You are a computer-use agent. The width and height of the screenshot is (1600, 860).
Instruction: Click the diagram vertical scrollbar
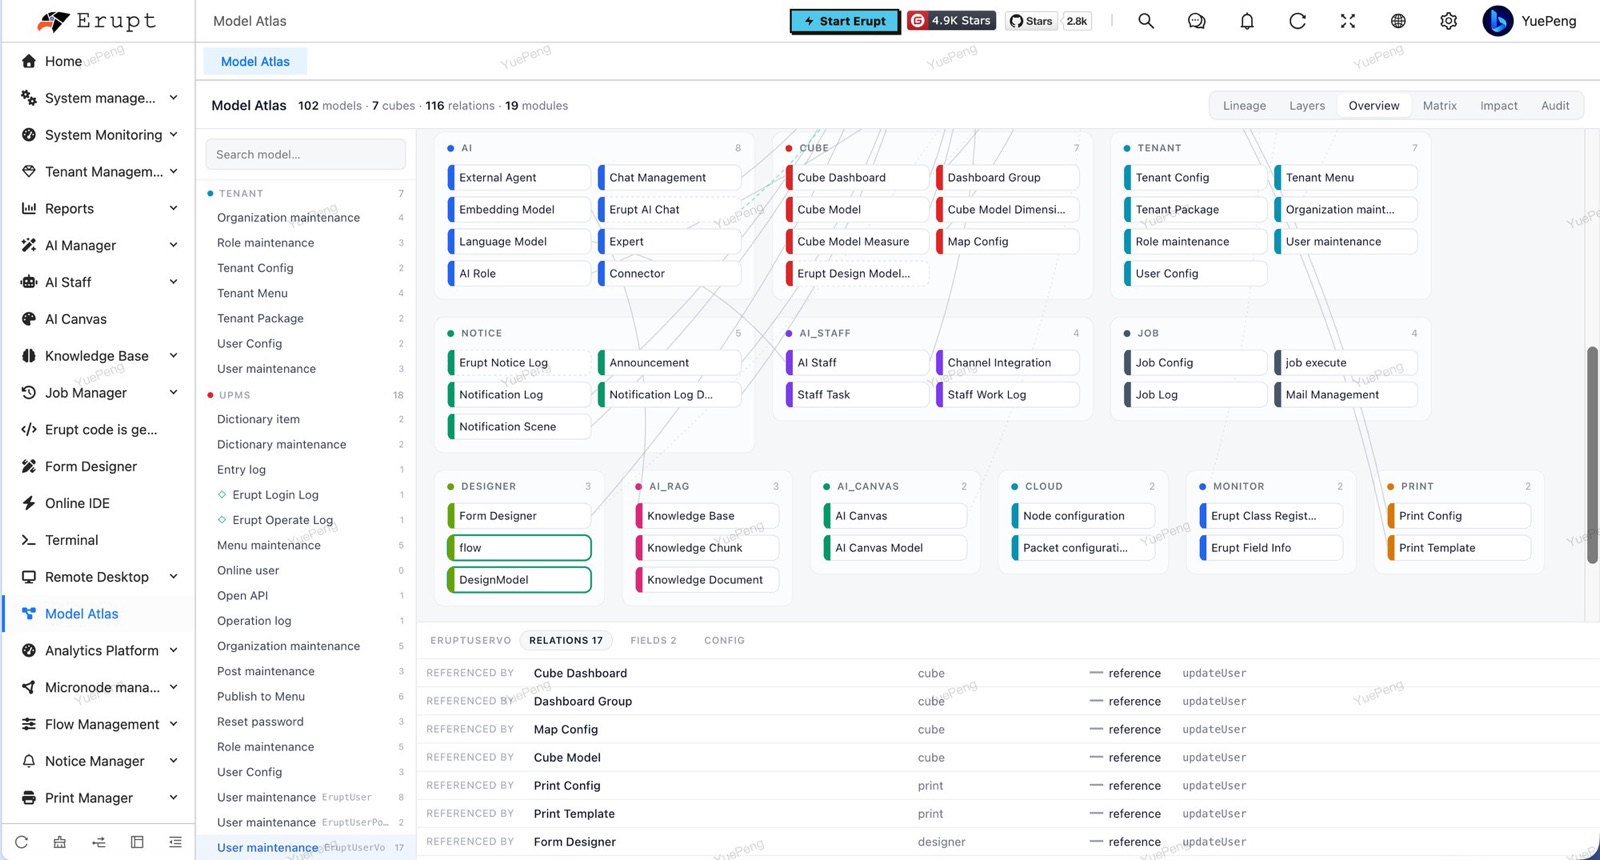[1592, 455]
